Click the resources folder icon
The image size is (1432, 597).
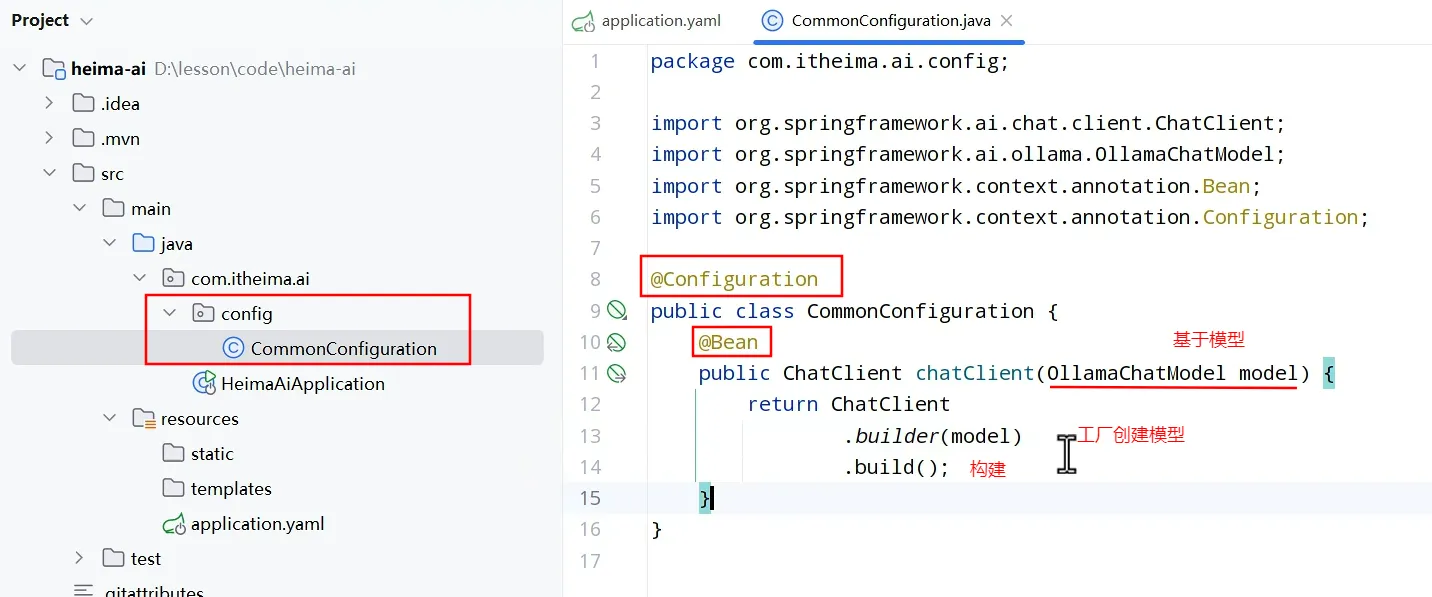click(144, 418)
